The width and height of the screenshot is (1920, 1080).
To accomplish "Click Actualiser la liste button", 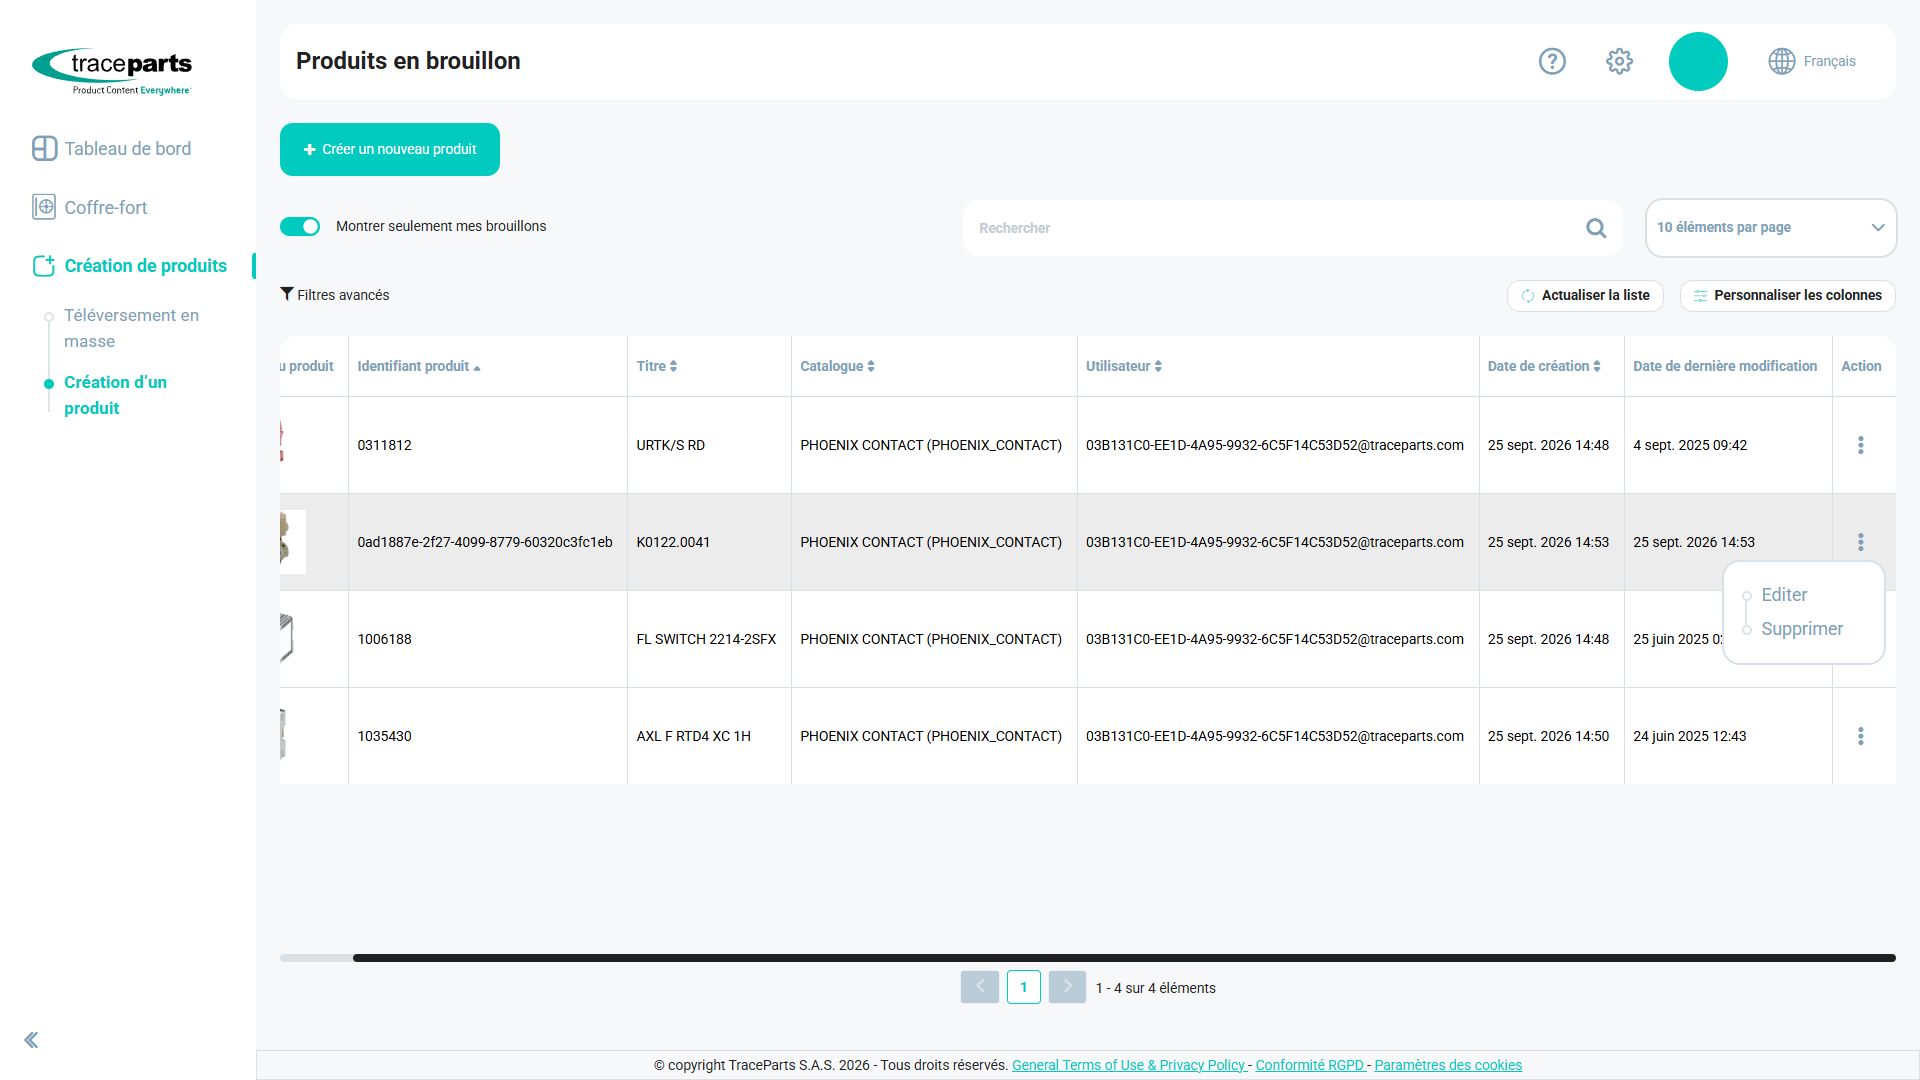I will pos(1585,295).
